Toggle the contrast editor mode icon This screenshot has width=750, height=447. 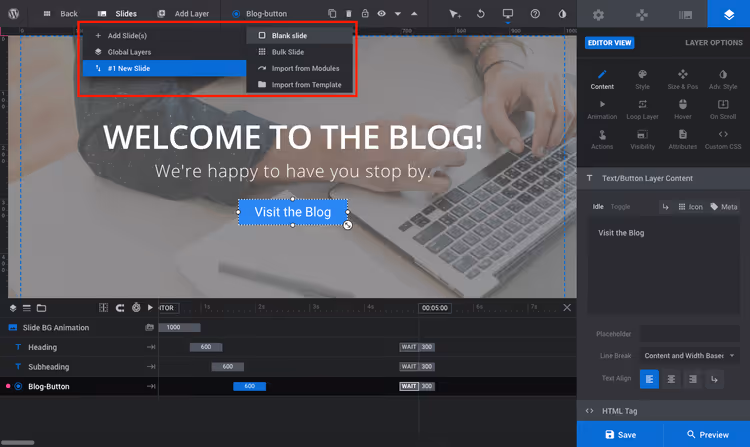(562, 14)
